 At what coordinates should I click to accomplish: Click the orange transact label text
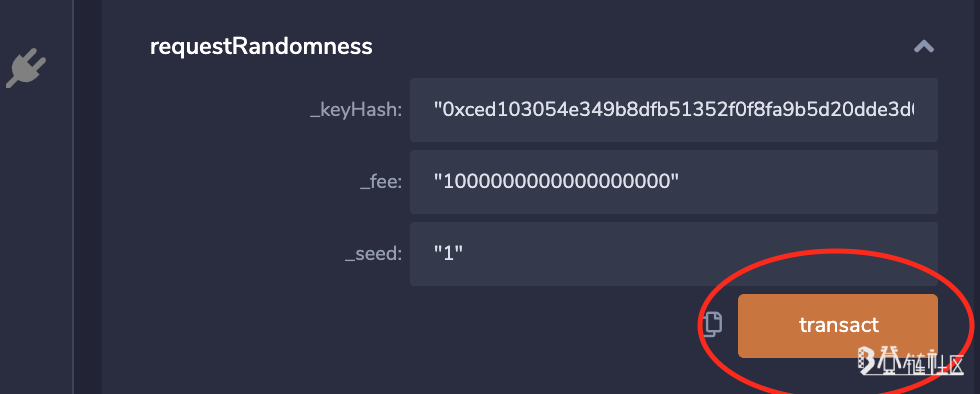click(x=839, y=325)
